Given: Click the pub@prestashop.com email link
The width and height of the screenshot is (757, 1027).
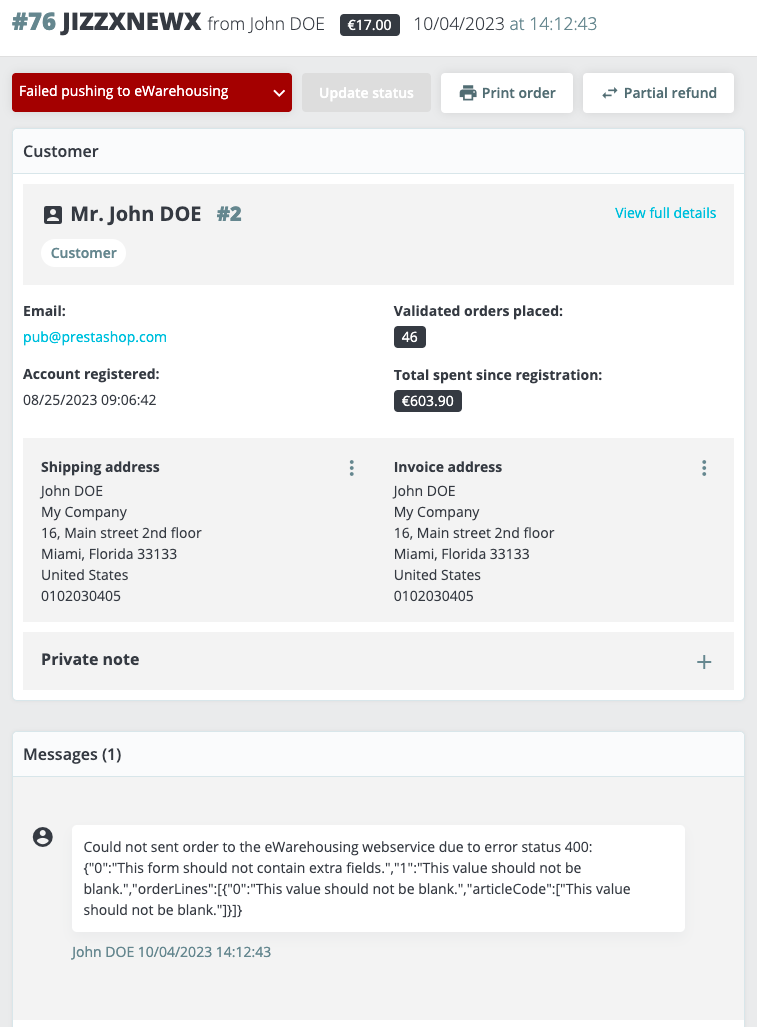Looking at the screenshot, I should (x=95, y=337).
